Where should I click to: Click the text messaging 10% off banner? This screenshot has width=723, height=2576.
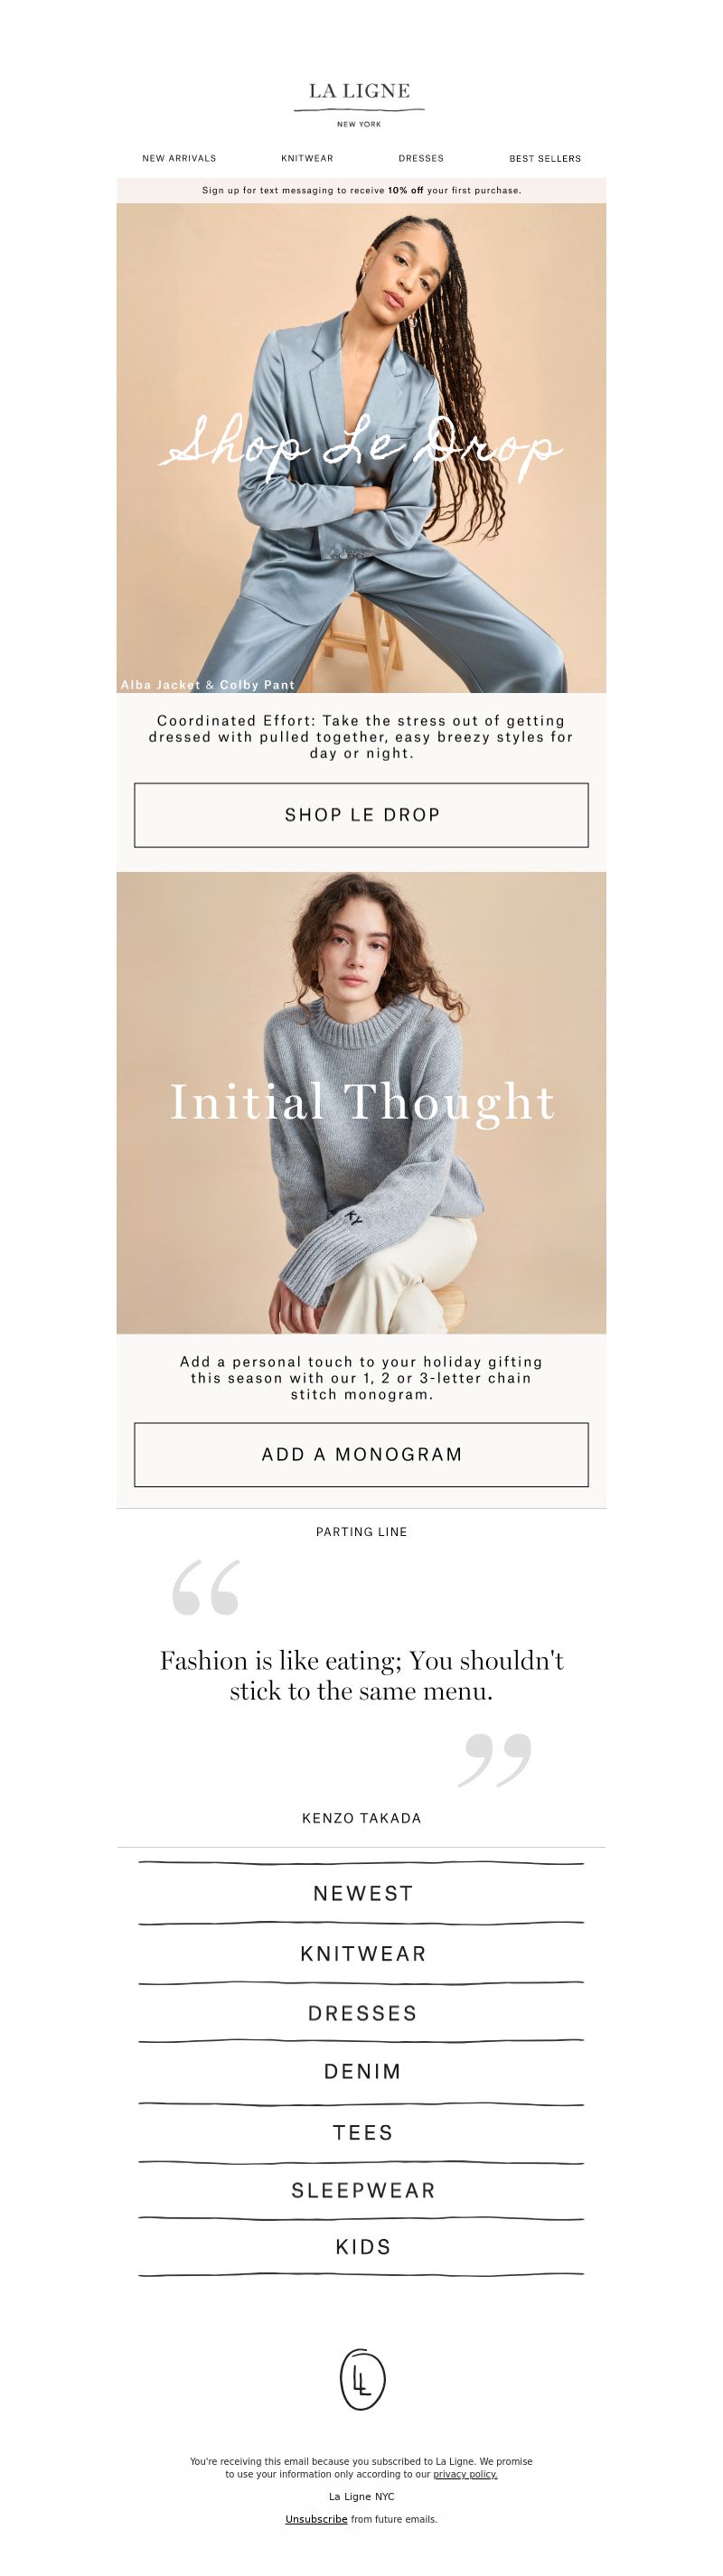pos(361,190)
